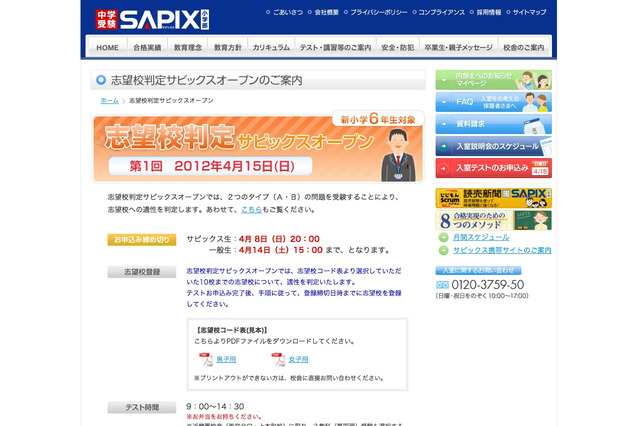
Task: Open the 採用情報 header link
Action: (x=489, y=12)
